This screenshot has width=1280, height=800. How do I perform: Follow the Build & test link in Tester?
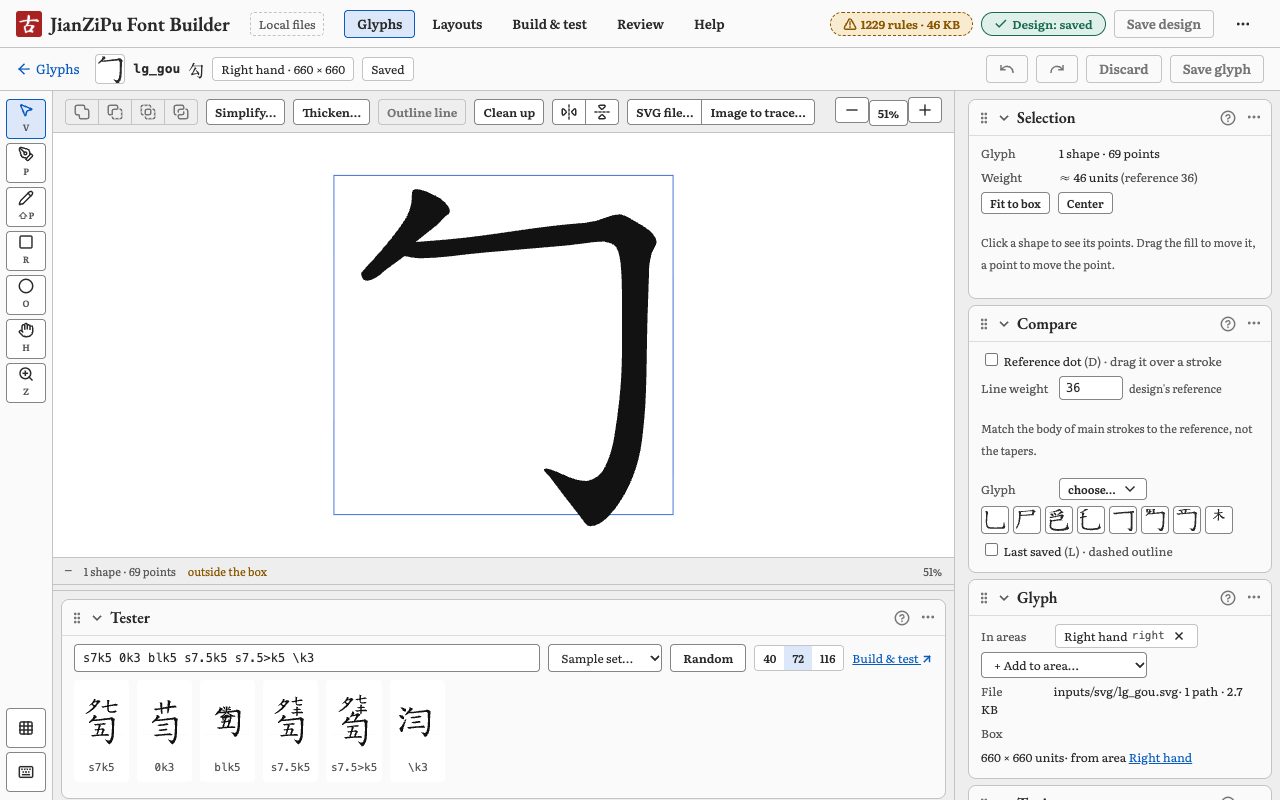892,659
